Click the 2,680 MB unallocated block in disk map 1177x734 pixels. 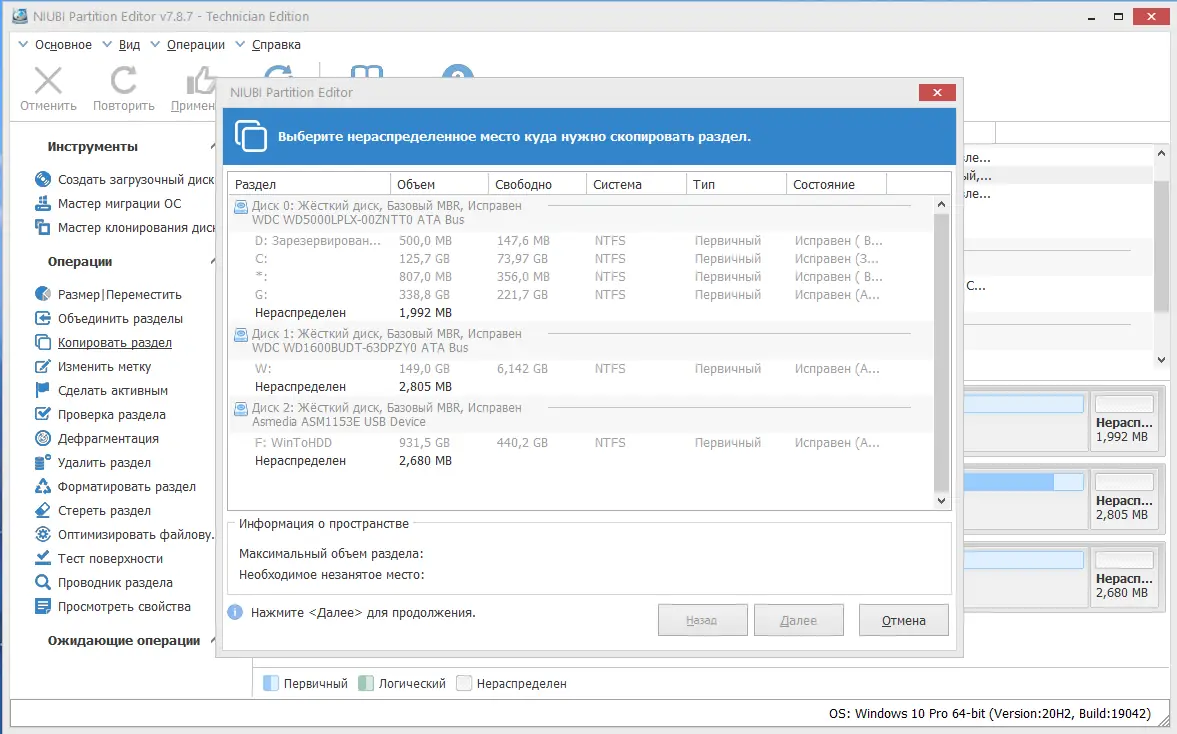(x=1124, y=576)
